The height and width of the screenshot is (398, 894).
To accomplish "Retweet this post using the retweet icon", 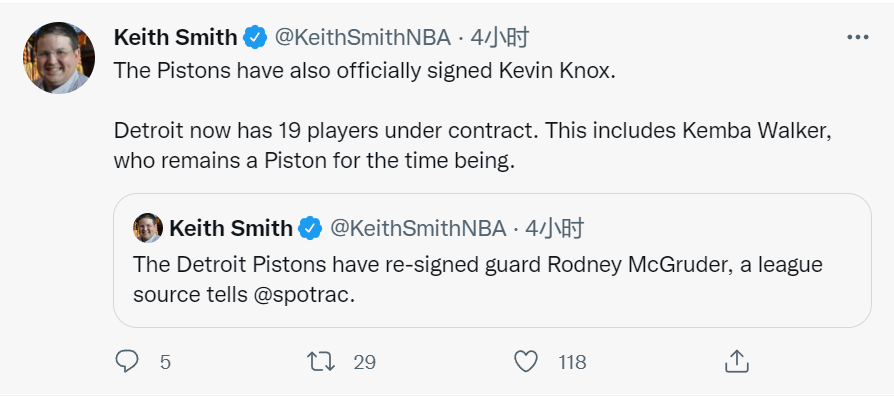I will tap(321, 362).
